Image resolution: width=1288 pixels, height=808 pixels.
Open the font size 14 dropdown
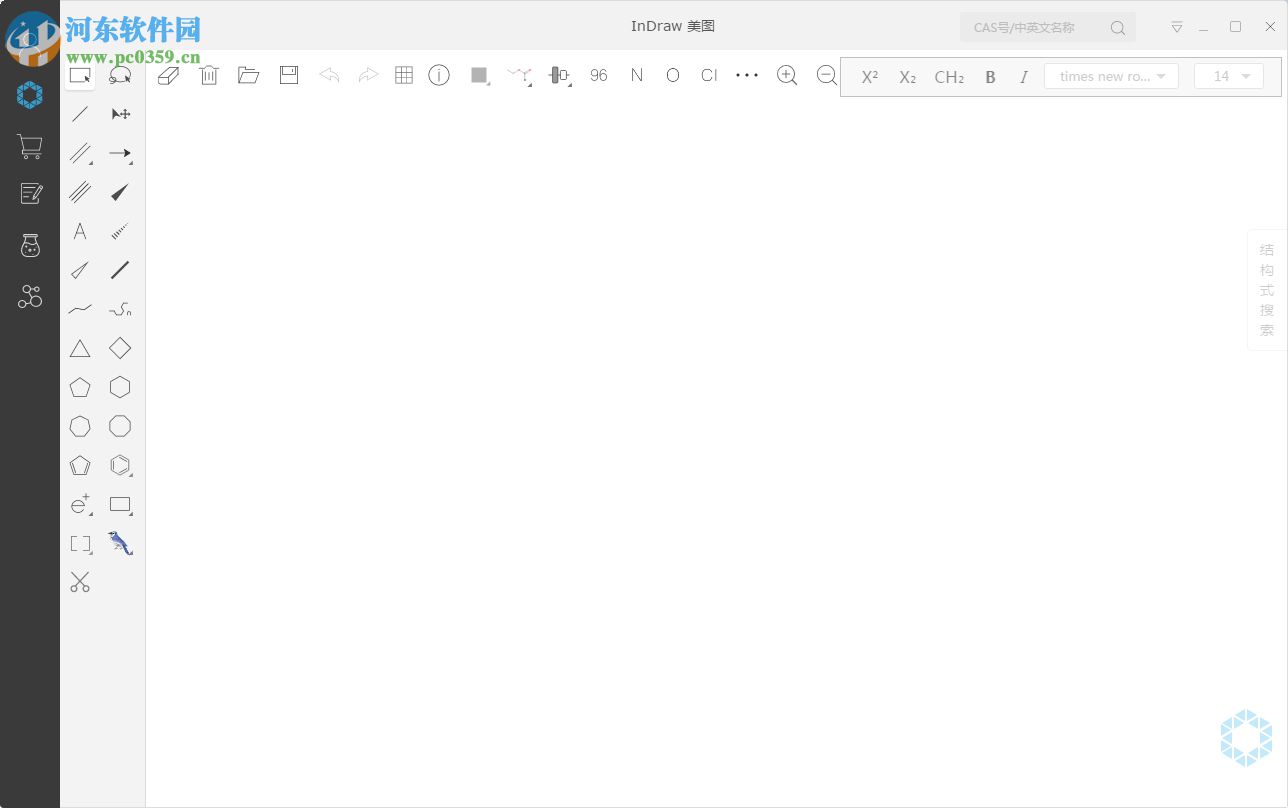tap(1228, 76)
